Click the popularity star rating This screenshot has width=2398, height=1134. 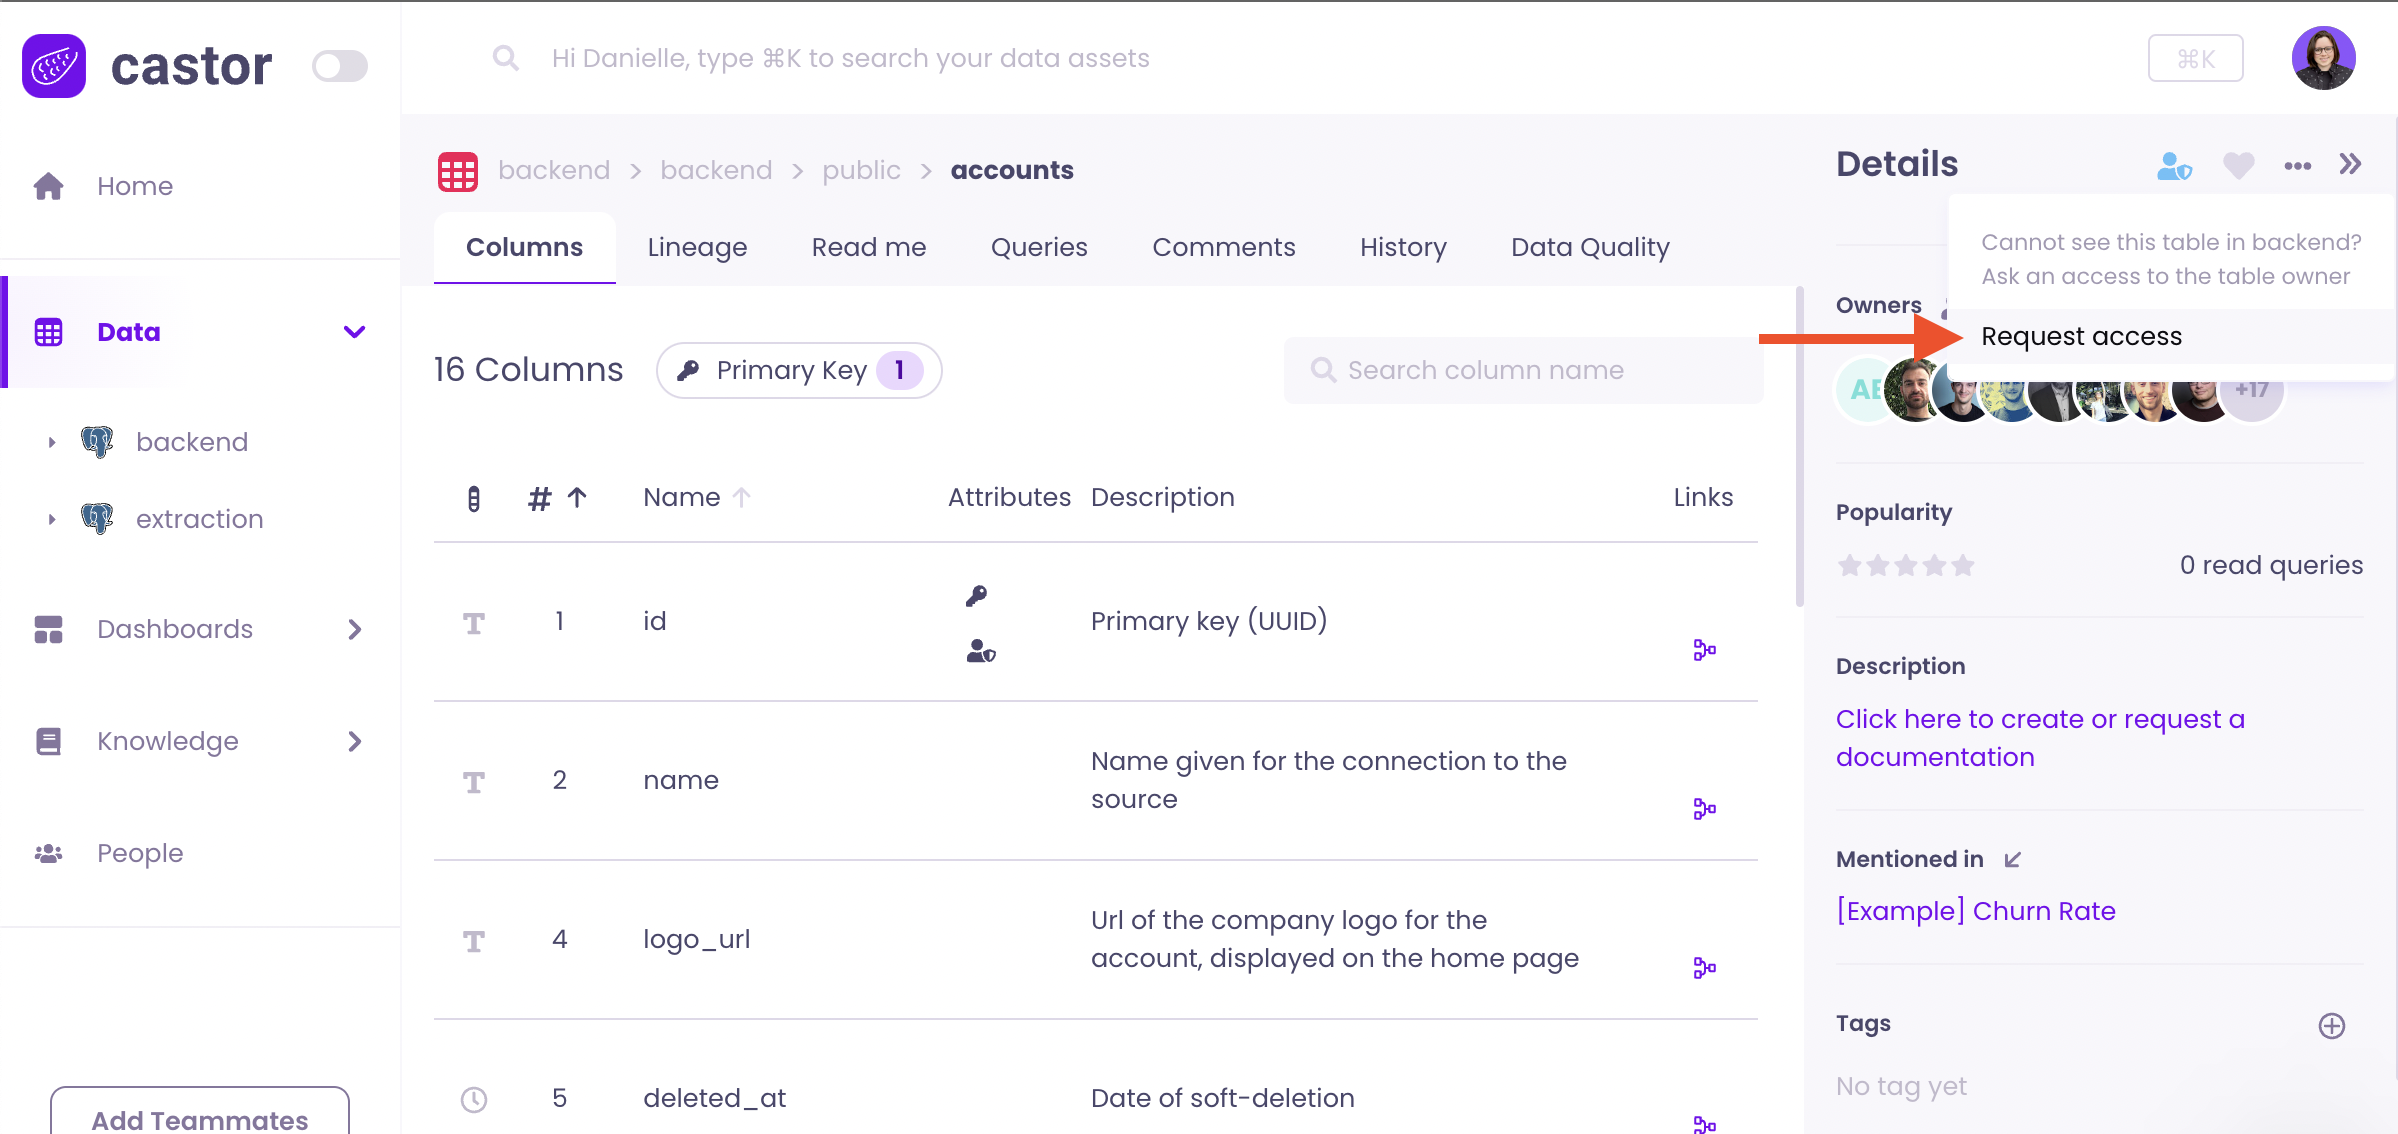(1905, 566)
